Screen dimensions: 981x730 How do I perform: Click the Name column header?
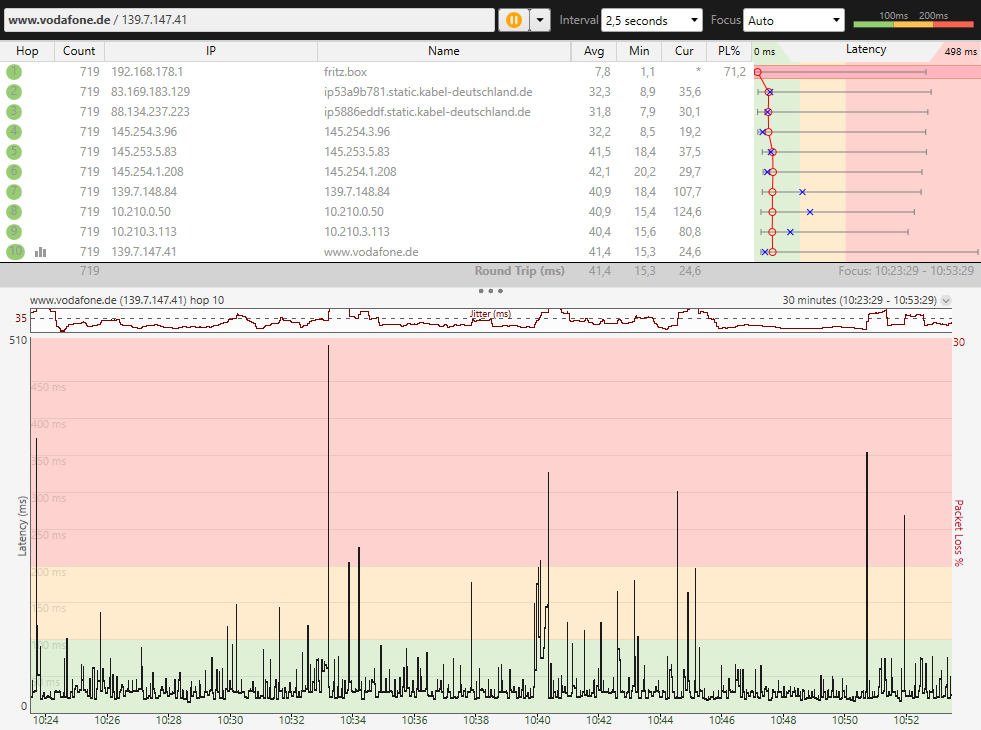443,51
